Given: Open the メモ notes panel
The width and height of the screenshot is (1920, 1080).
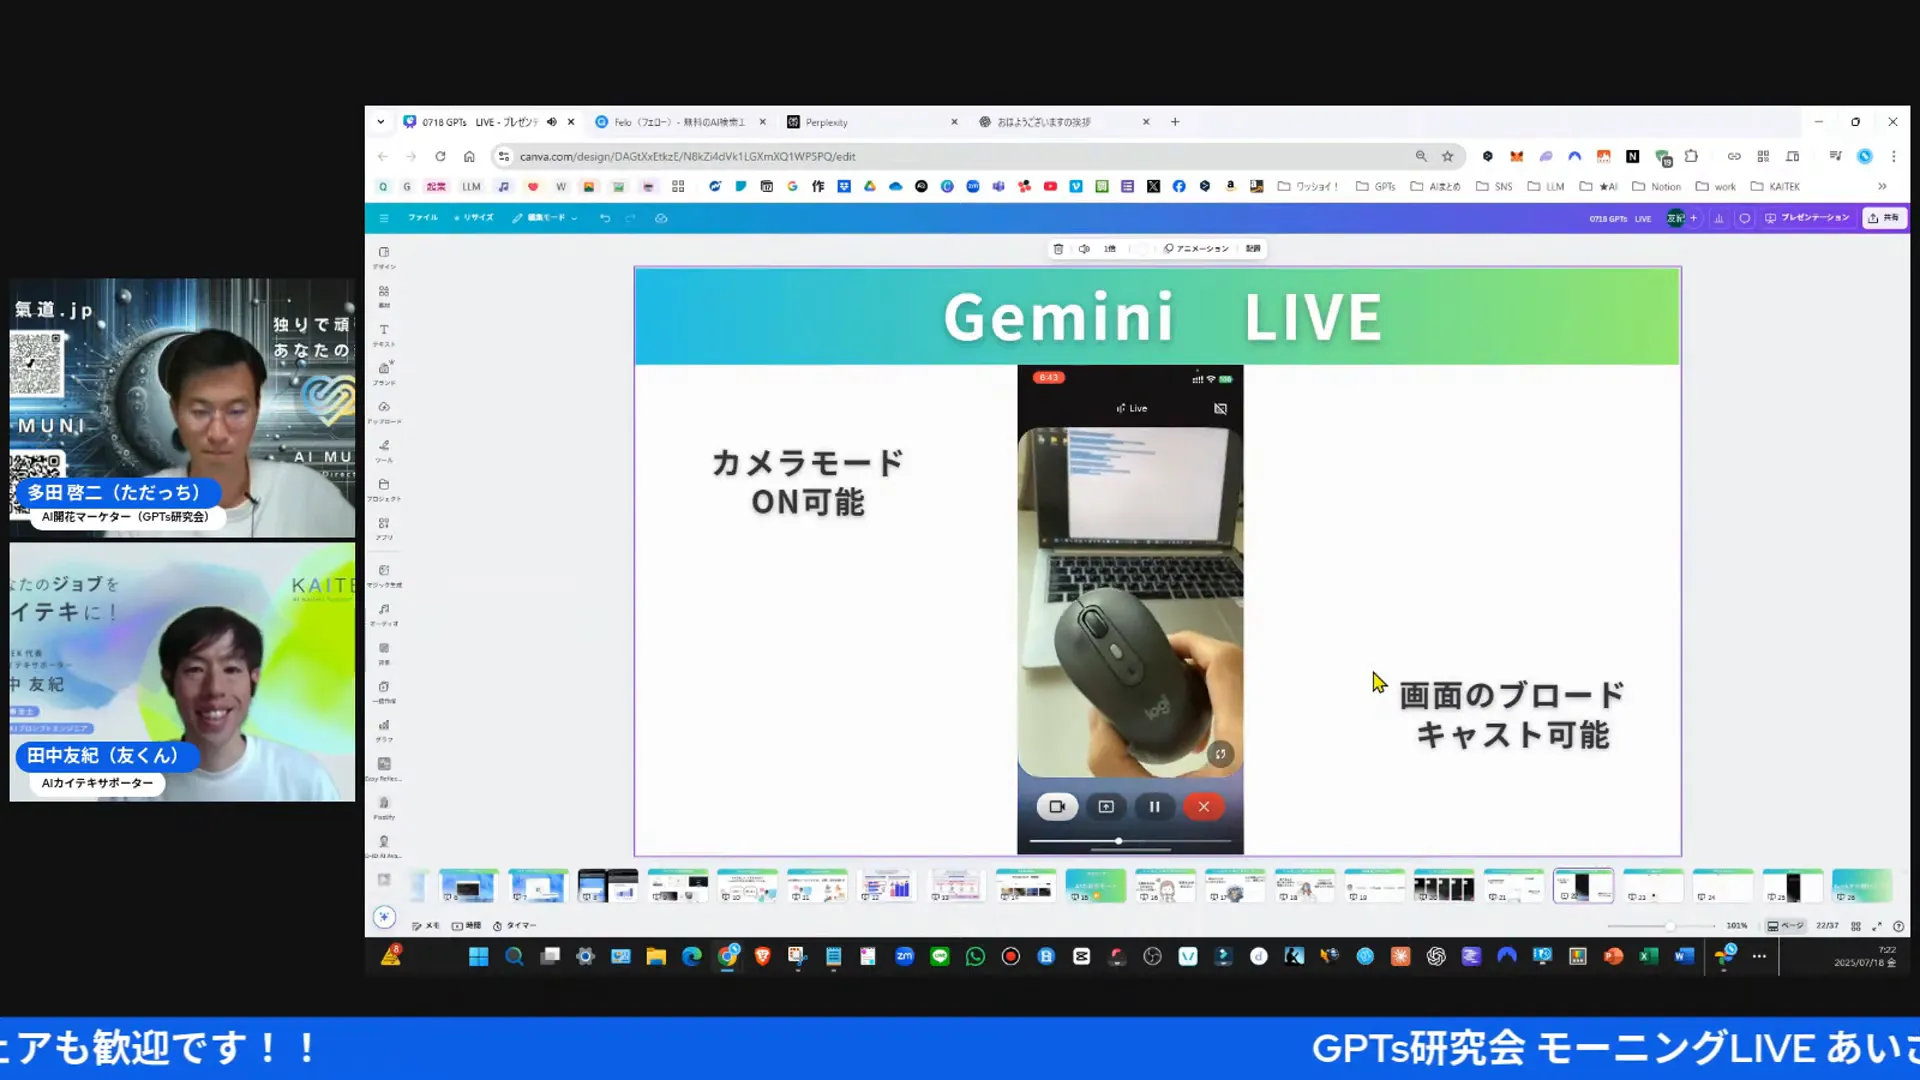Looking at the screenshot, I should tap(426, 926).
